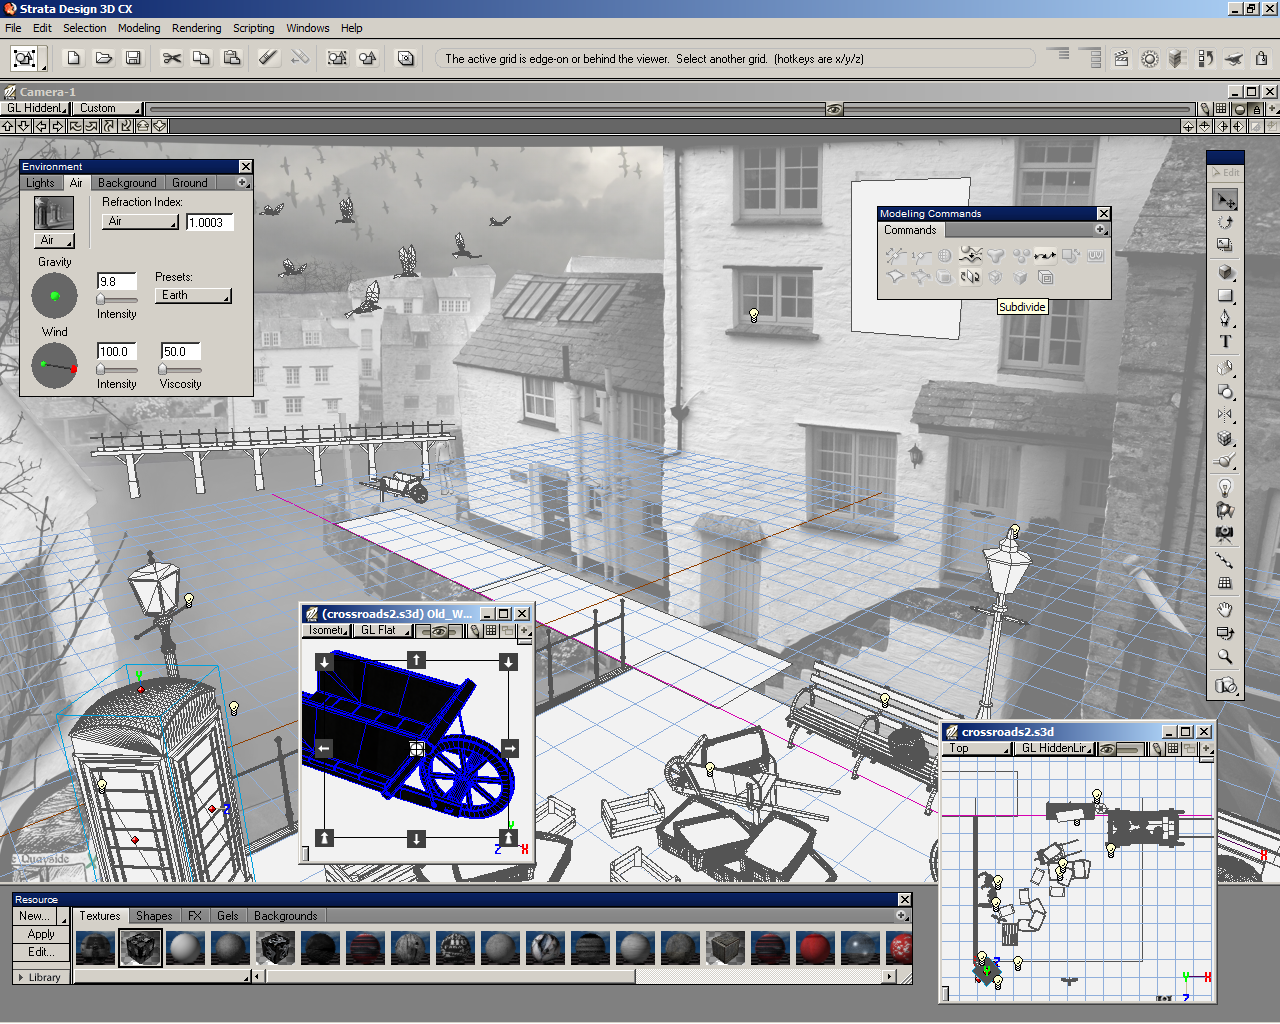The height and width of the screenshot is (1024, 1280).
Task: Select the Text tool in the tool palette
Action: (x=1225, y=341)
